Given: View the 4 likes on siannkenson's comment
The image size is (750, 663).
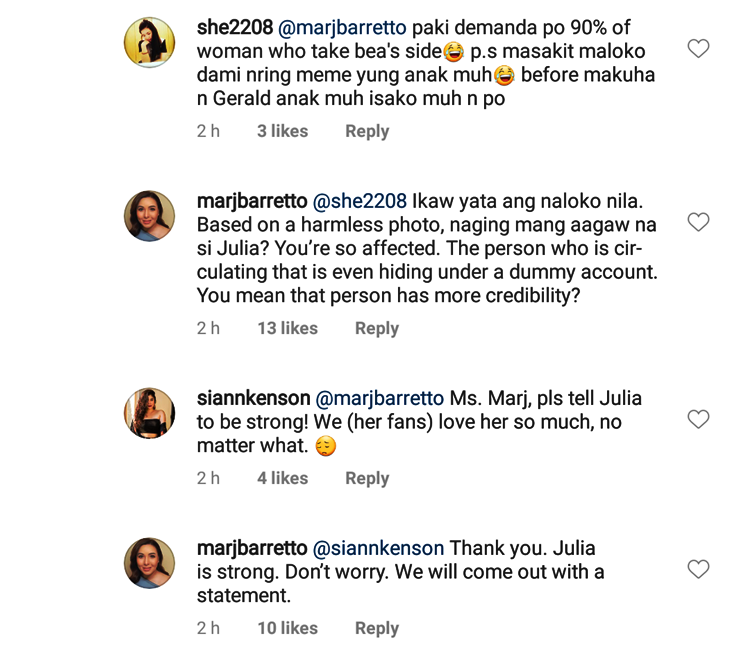Looking at the screenshot, I should pos(282,478).
